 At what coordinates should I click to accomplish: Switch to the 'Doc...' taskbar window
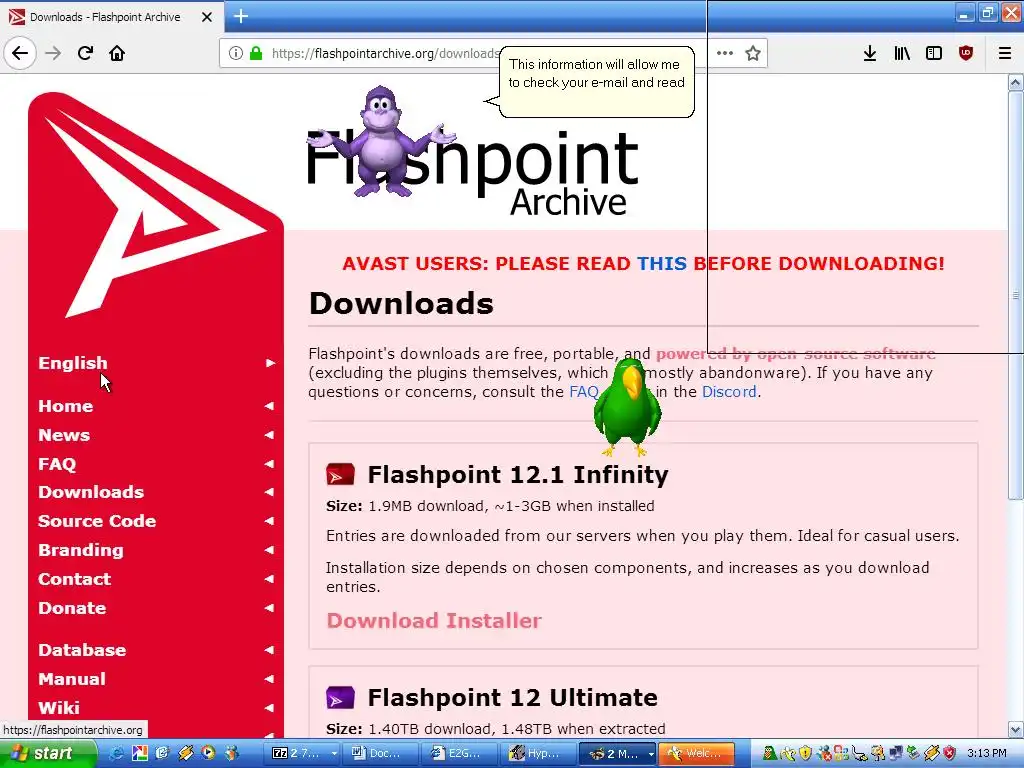(x=380, y=753)
